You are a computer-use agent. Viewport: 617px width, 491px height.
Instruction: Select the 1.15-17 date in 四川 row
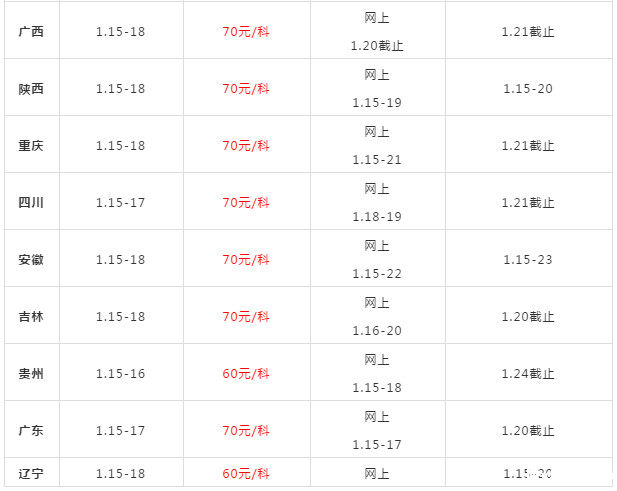(x=121, y=202)
